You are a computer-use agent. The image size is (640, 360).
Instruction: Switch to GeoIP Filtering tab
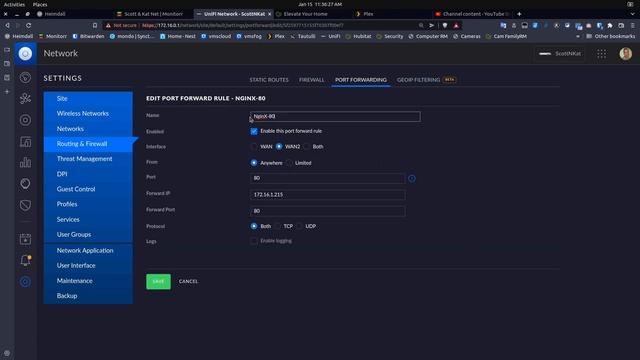coord(418,80)
